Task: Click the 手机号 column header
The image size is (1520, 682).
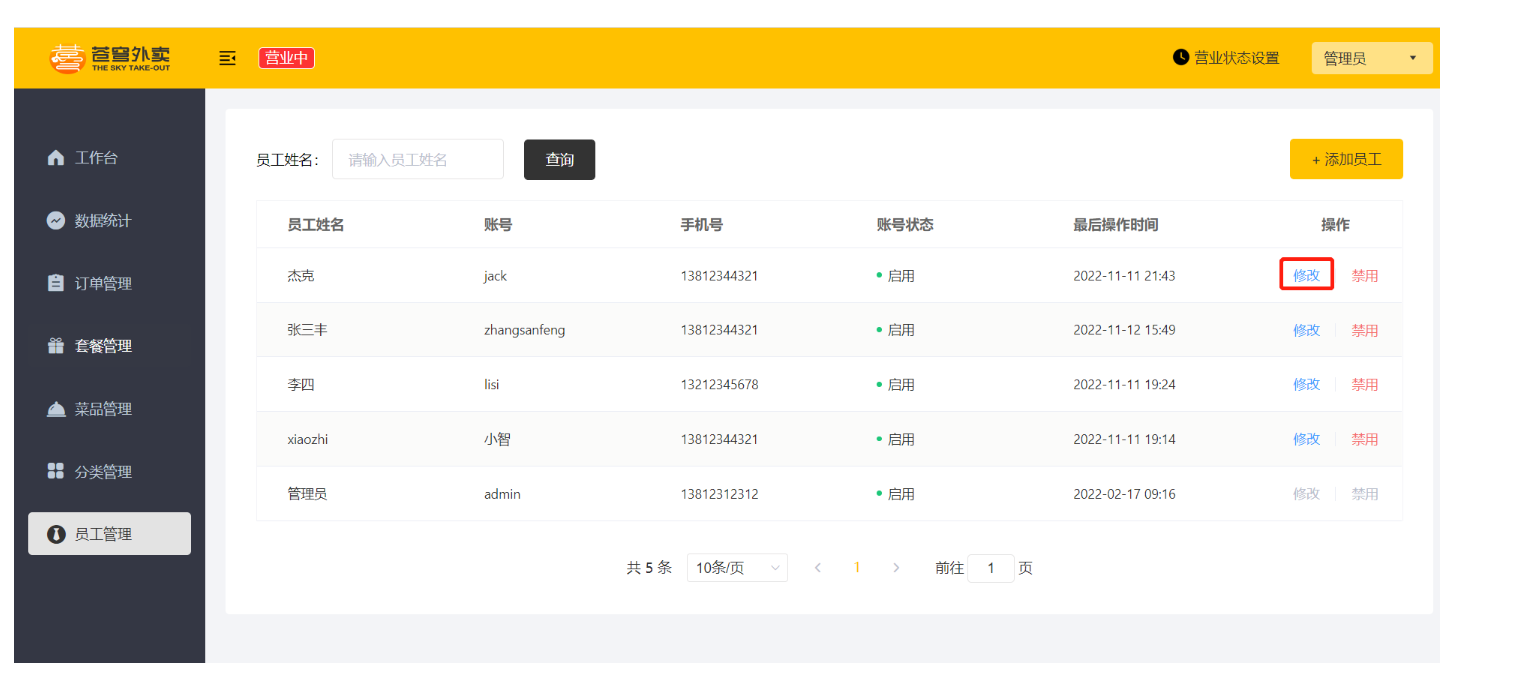Action: 702,225
